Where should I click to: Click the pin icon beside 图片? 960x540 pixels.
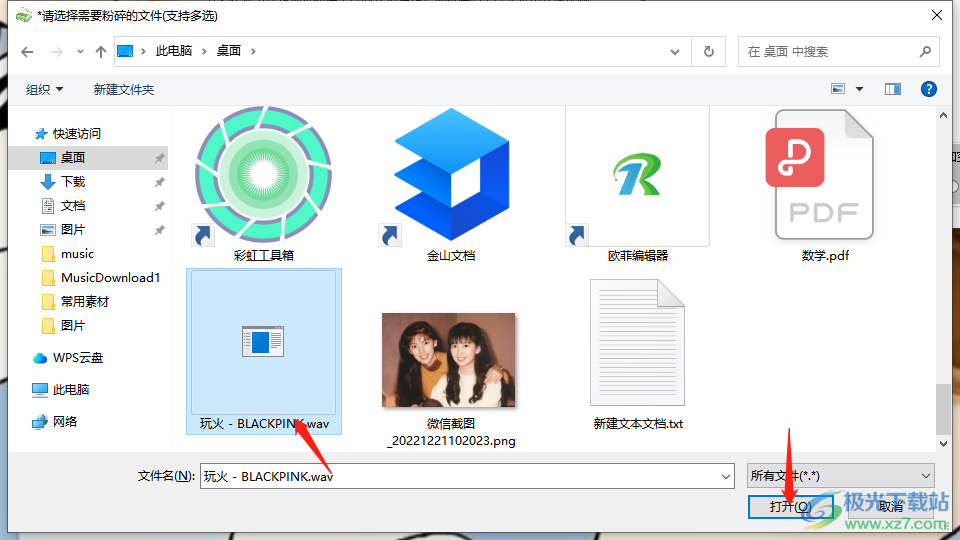pyautogui.click(x=159, y=230)
